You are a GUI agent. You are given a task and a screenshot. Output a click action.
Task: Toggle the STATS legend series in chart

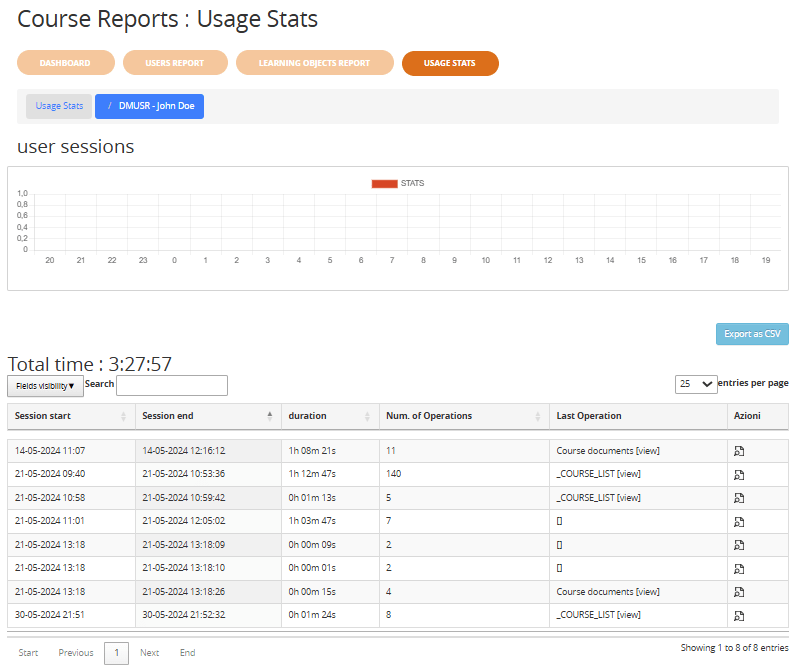pos(397,184)
